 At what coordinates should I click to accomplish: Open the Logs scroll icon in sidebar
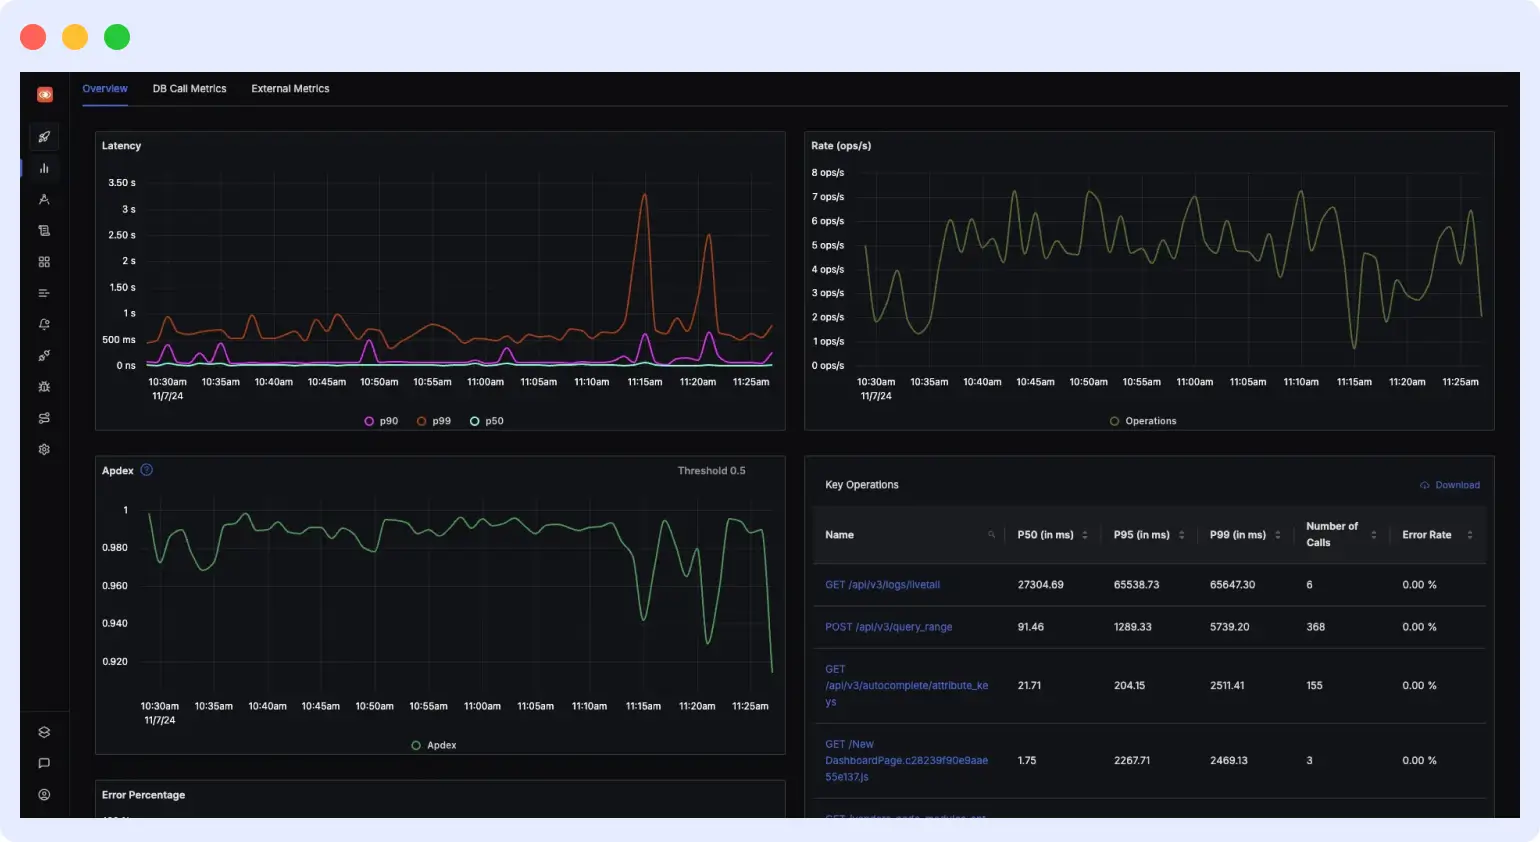[x=44, y=231]
